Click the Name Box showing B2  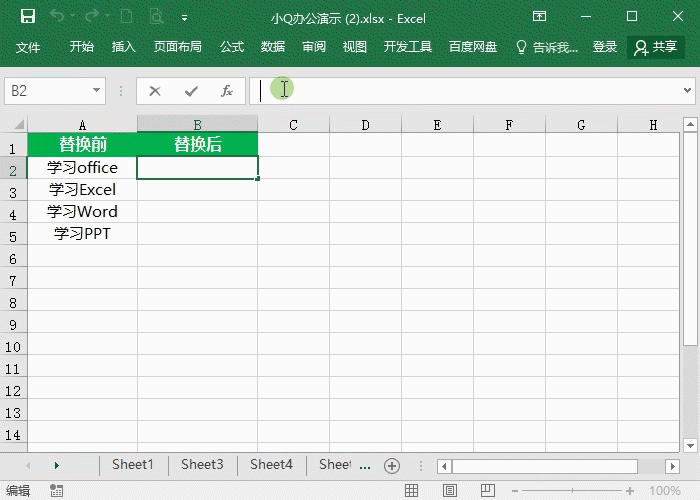46,91
